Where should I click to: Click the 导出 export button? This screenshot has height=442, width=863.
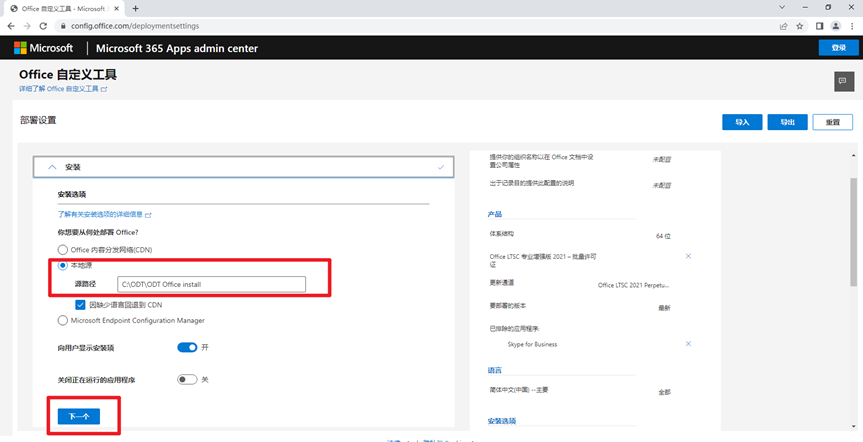point(787,122)
